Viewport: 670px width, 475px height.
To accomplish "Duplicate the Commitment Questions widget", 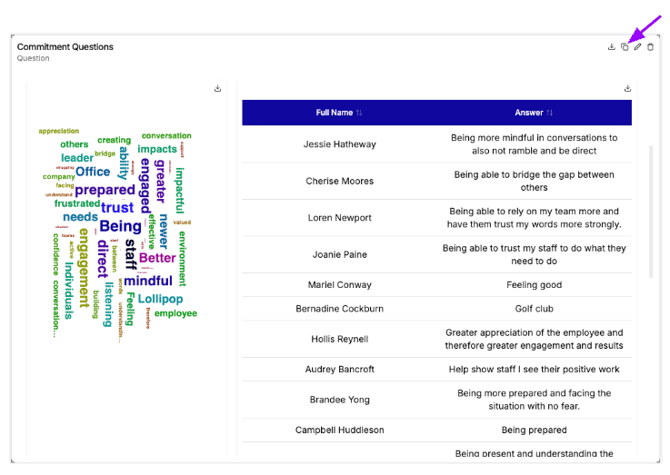I will 624,47.
